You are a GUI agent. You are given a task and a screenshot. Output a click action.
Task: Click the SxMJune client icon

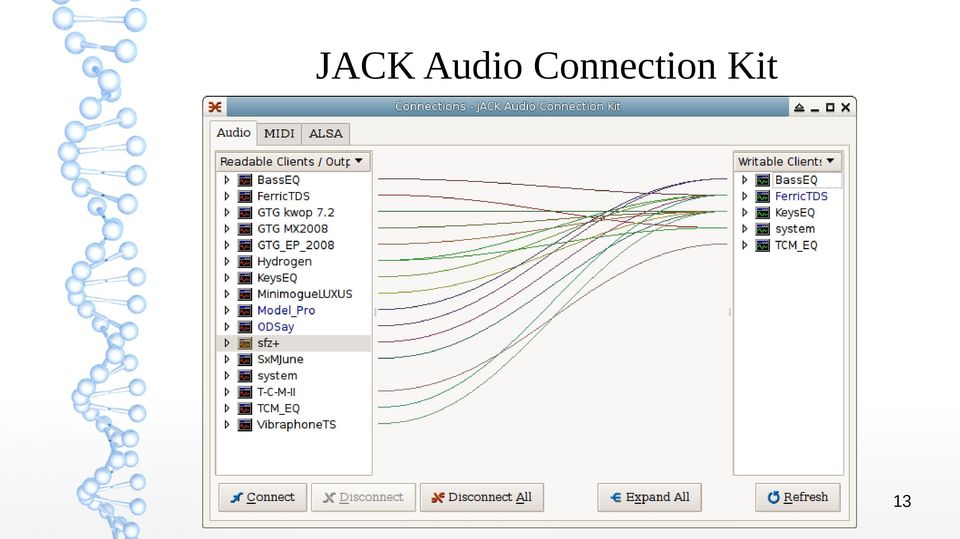(x=245, y=360)
